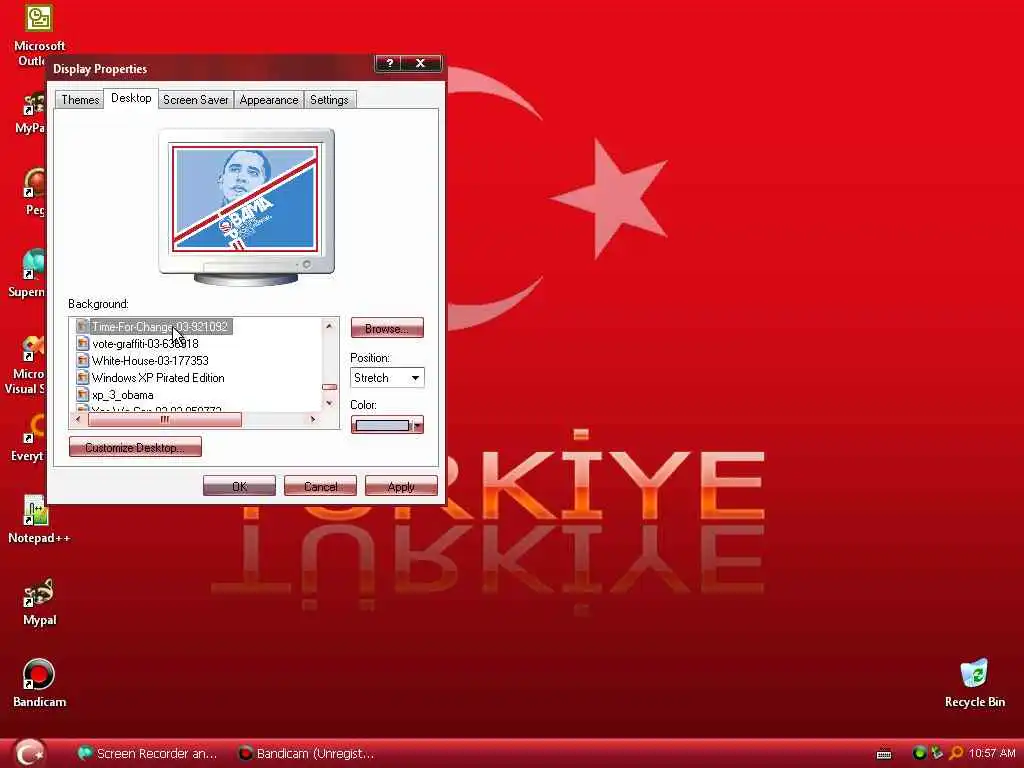This screenshot has width=1024, height=768.
Task: Open the Bandicam desktop shortcut
Action: coord(38,683)
